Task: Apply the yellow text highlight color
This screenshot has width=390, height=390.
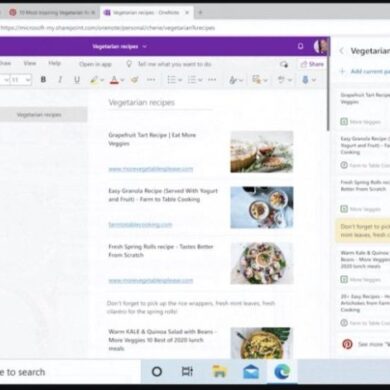Action: coord(94,80)
